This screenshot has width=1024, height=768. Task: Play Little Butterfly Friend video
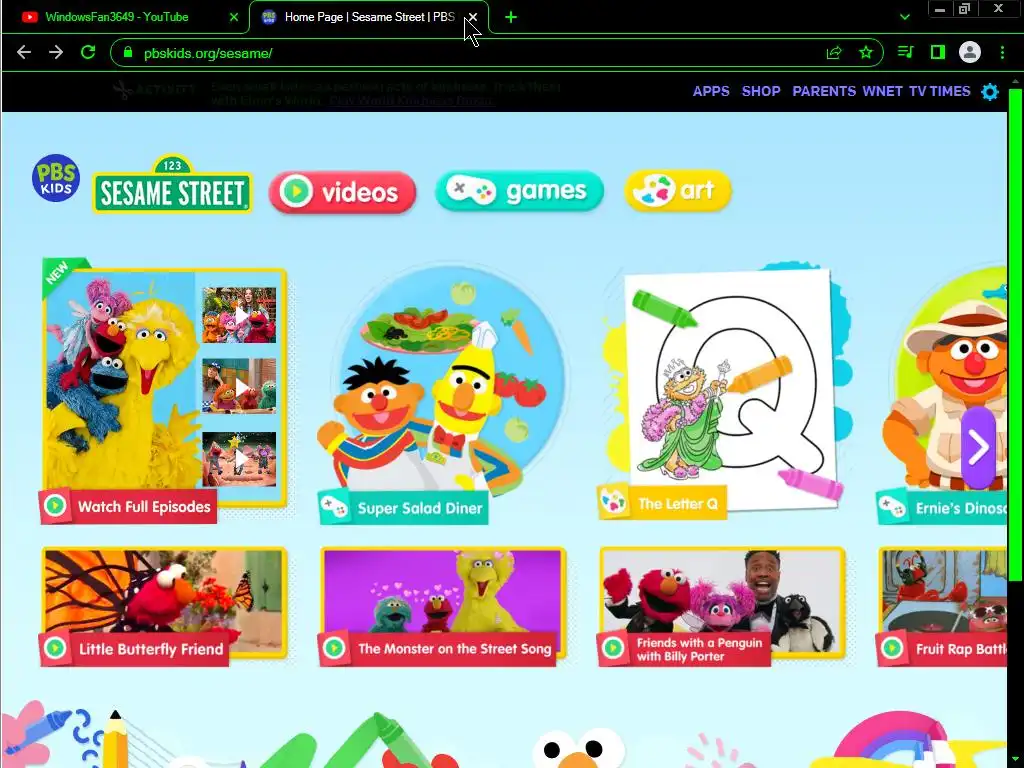(135, 648)
